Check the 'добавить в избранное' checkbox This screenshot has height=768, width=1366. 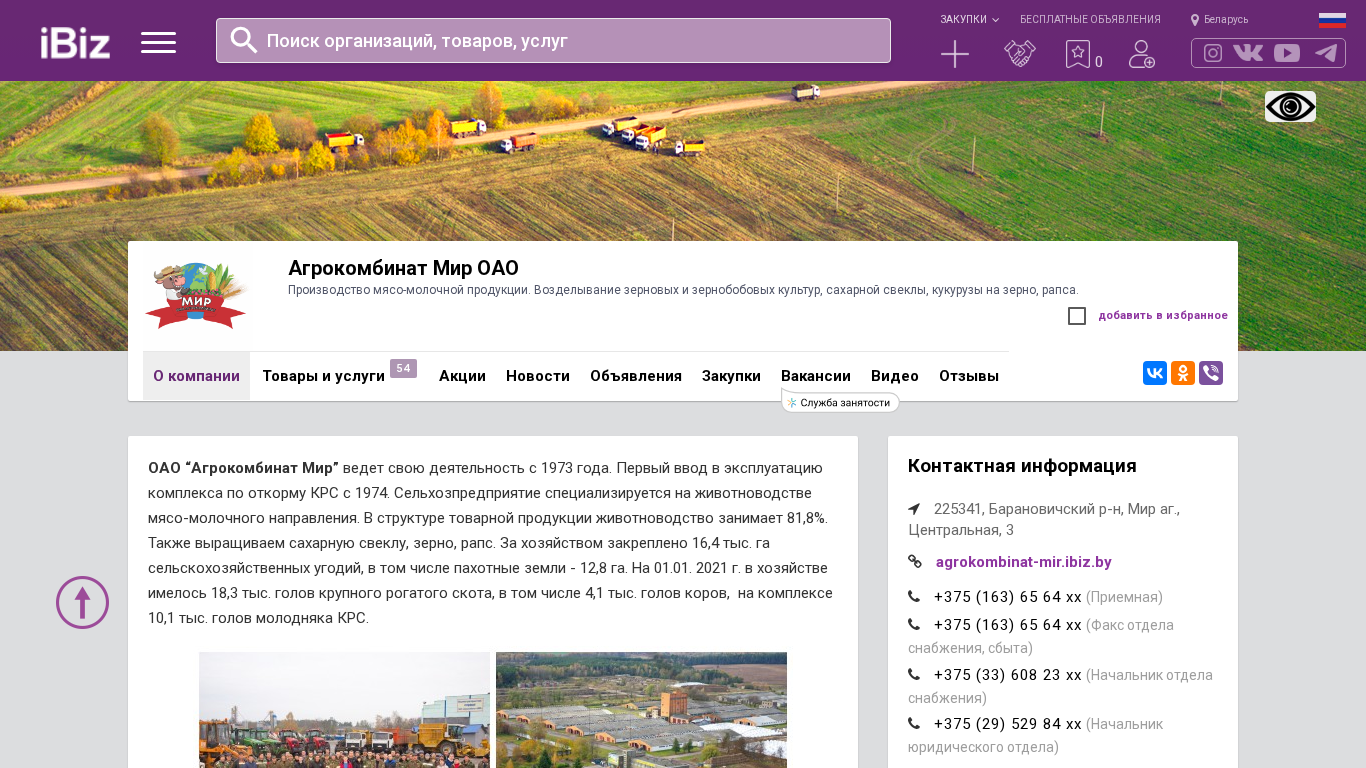click(x=1077, y=316)
